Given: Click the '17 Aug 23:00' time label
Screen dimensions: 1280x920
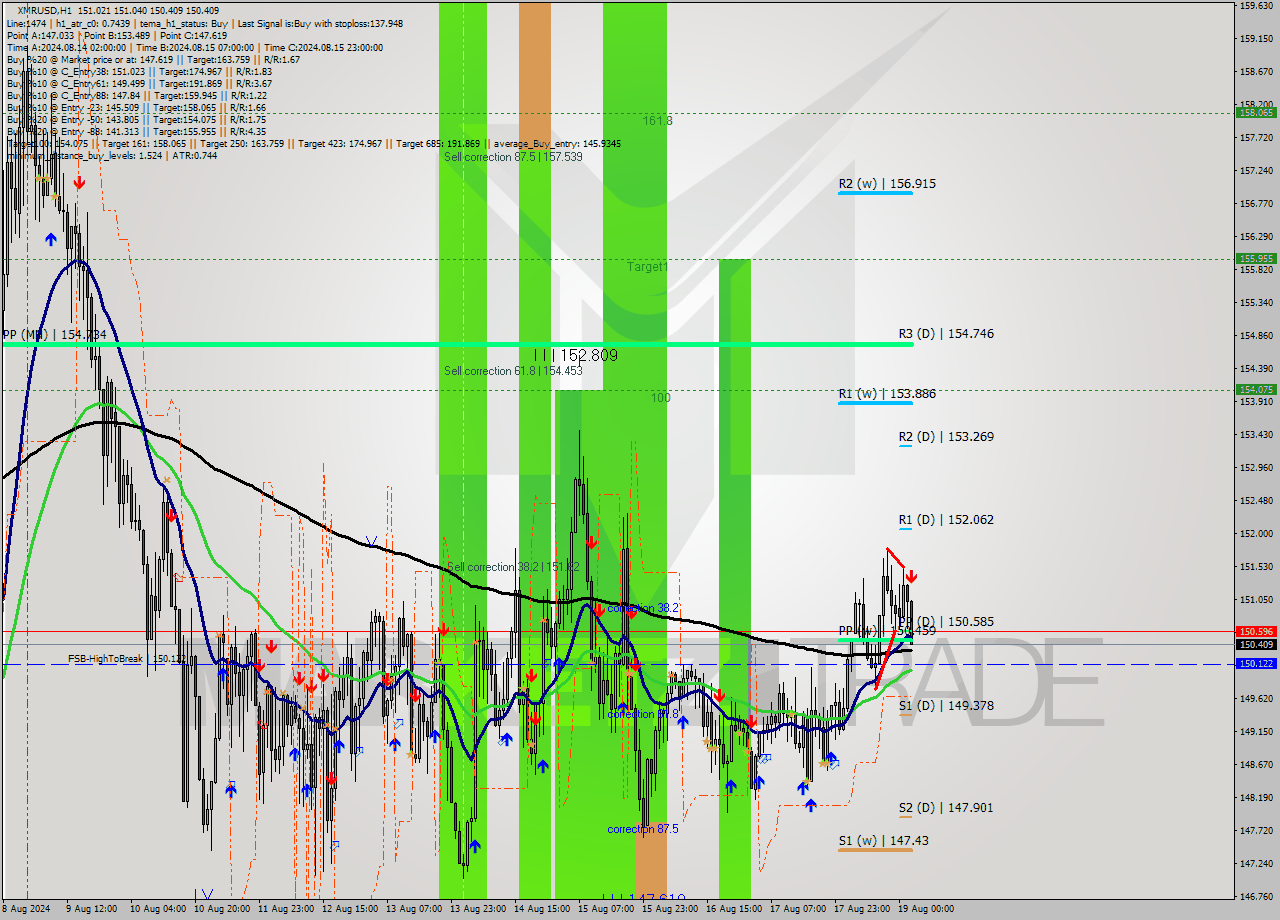Looking at the screenshot, I should click(861, 910).
